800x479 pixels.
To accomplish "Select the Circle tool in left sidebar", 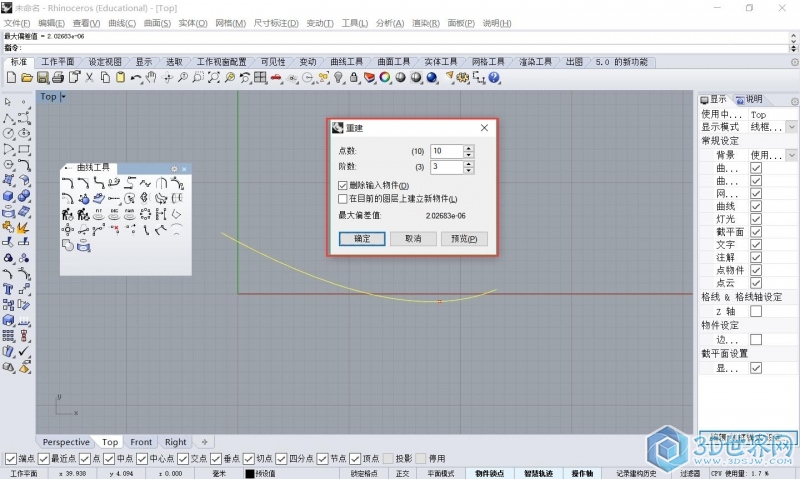I will coord(8,134).
